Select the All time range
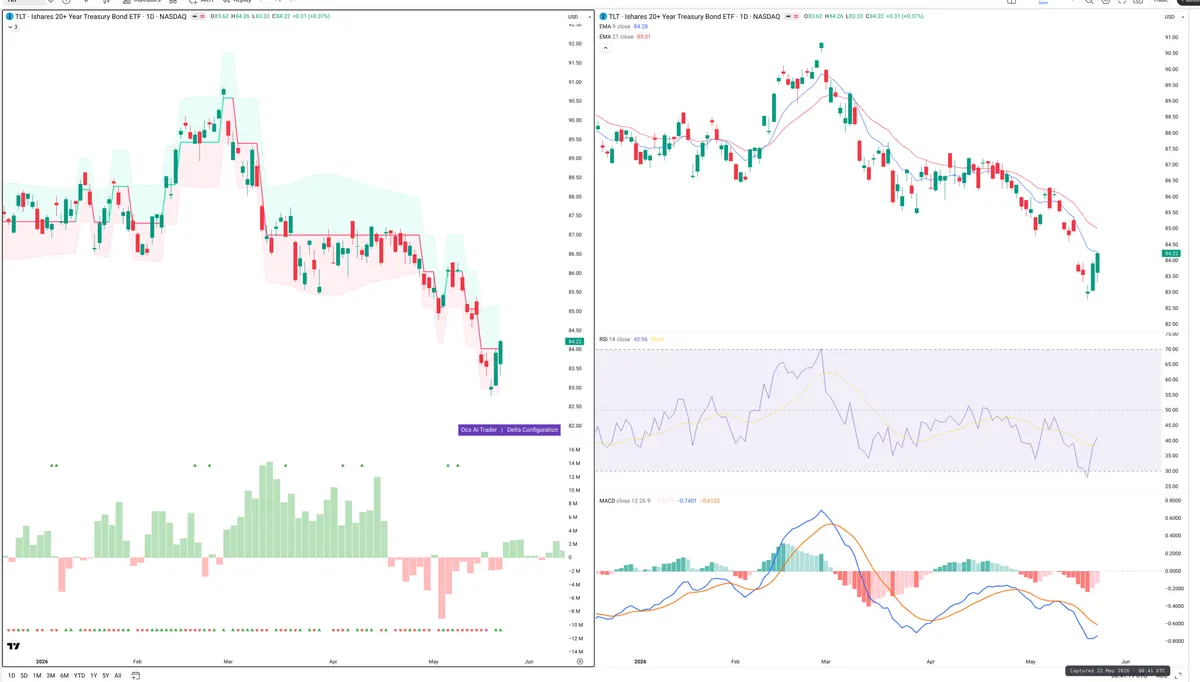 (118, 676)
